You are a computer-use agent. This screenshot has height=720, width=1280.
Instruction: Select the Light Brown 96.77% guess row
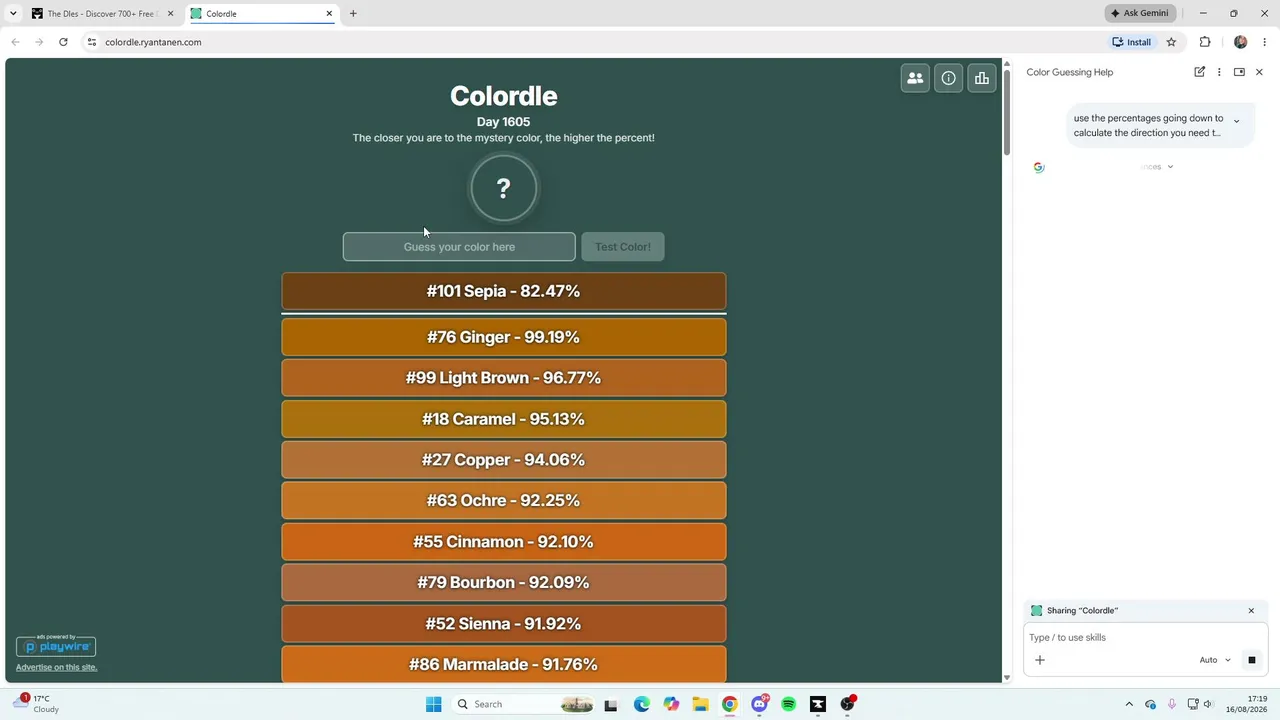click(x=503, y=378)
